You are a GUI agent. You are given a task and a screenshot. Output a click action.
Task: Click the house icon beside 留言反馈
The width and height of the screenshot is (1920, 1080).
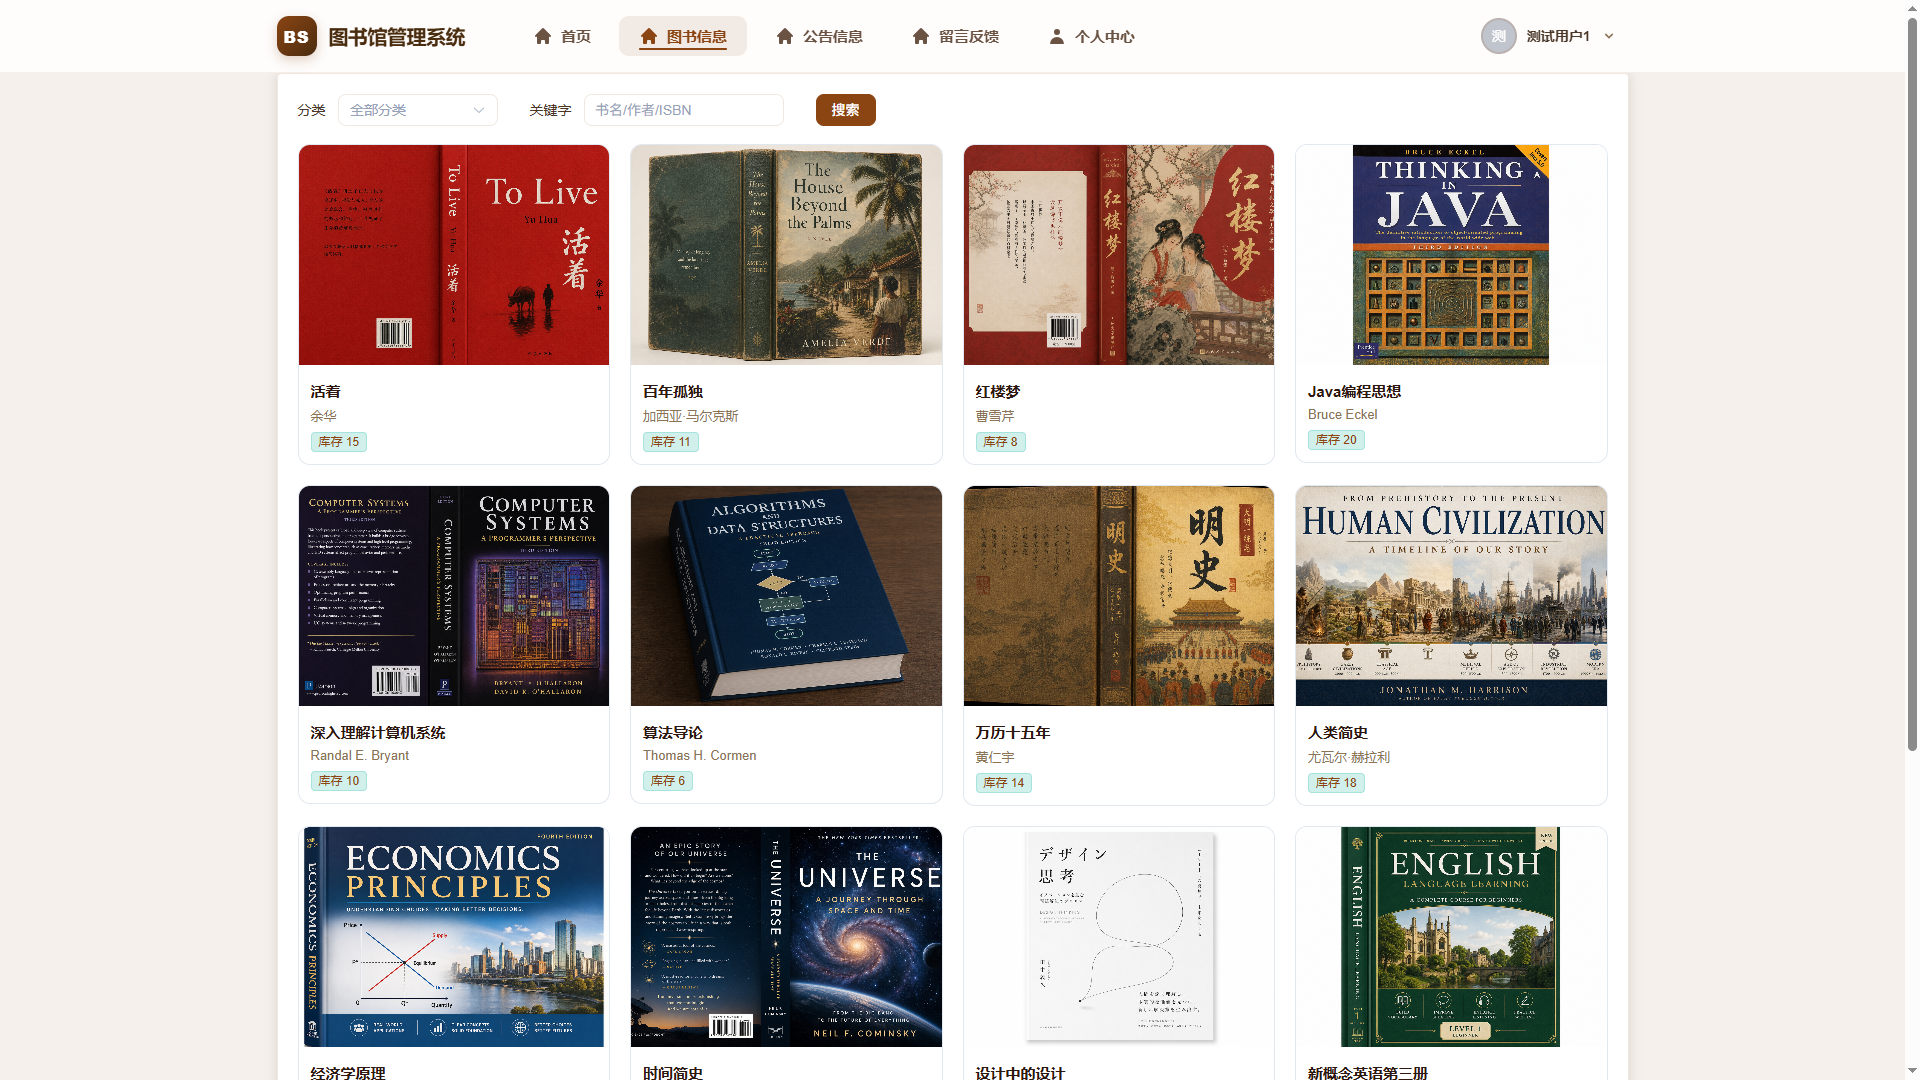pyautogui.click(x=921, y=36)
